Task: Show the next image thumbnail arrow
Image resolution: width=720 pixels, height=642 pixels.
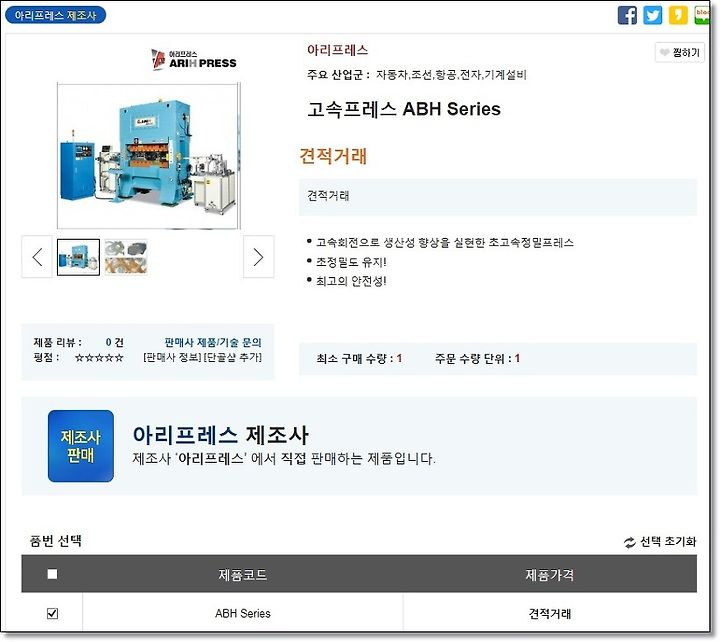Action: [x=259, y=257]
